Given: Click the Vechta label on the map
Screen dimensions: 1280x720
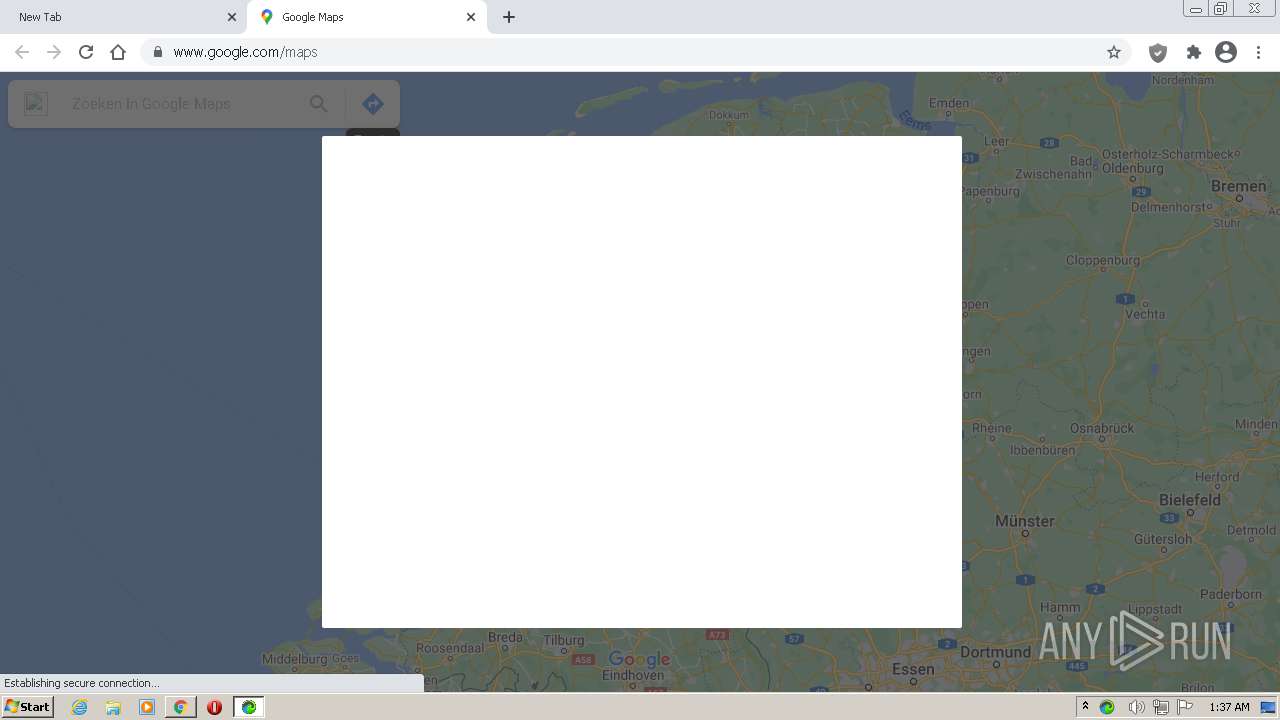Looking at the screenshot, I should point(1145,314).
